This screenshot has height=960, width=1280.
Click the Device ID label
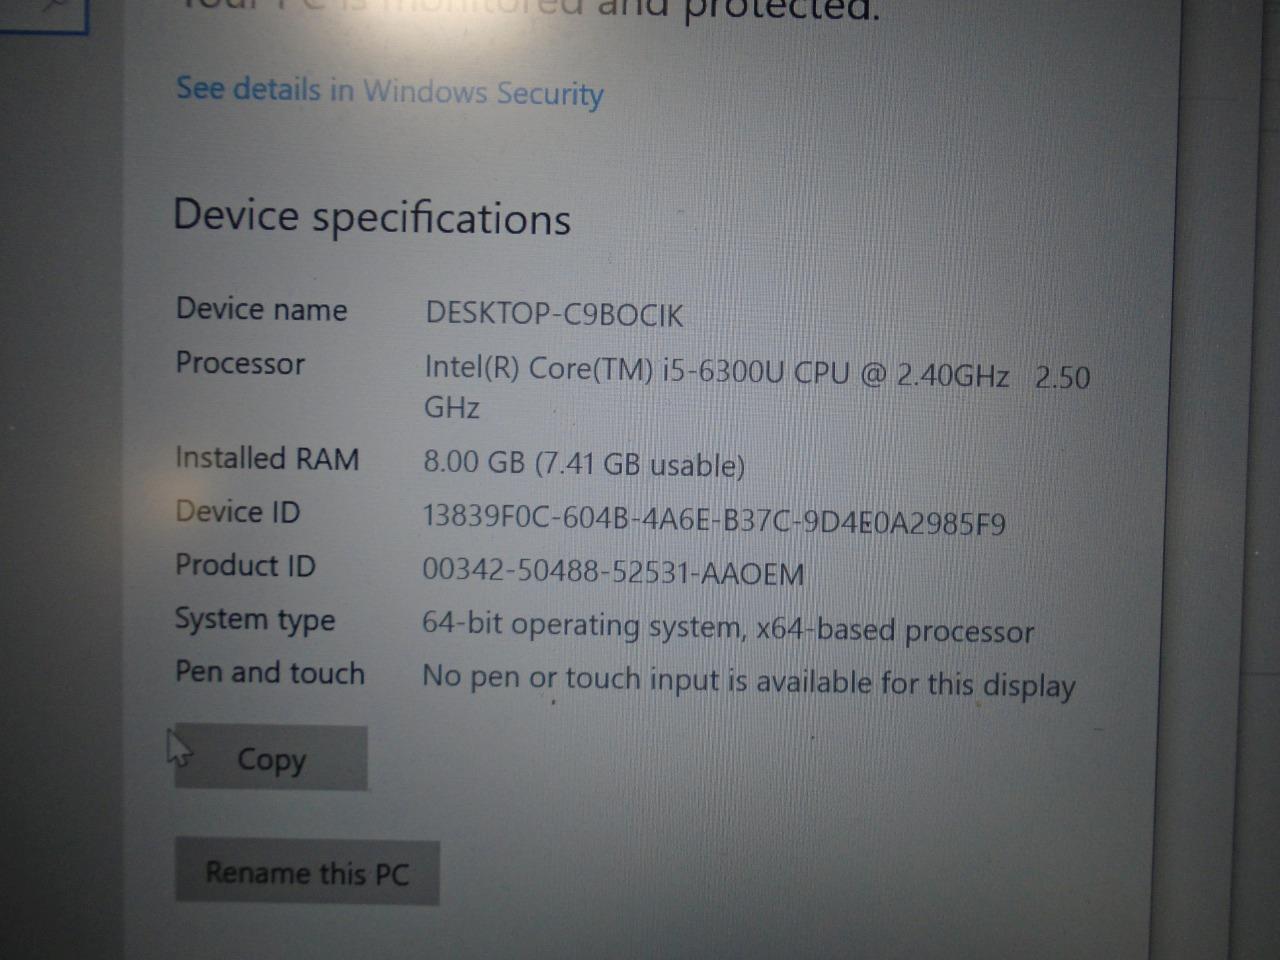pos(237,511)
